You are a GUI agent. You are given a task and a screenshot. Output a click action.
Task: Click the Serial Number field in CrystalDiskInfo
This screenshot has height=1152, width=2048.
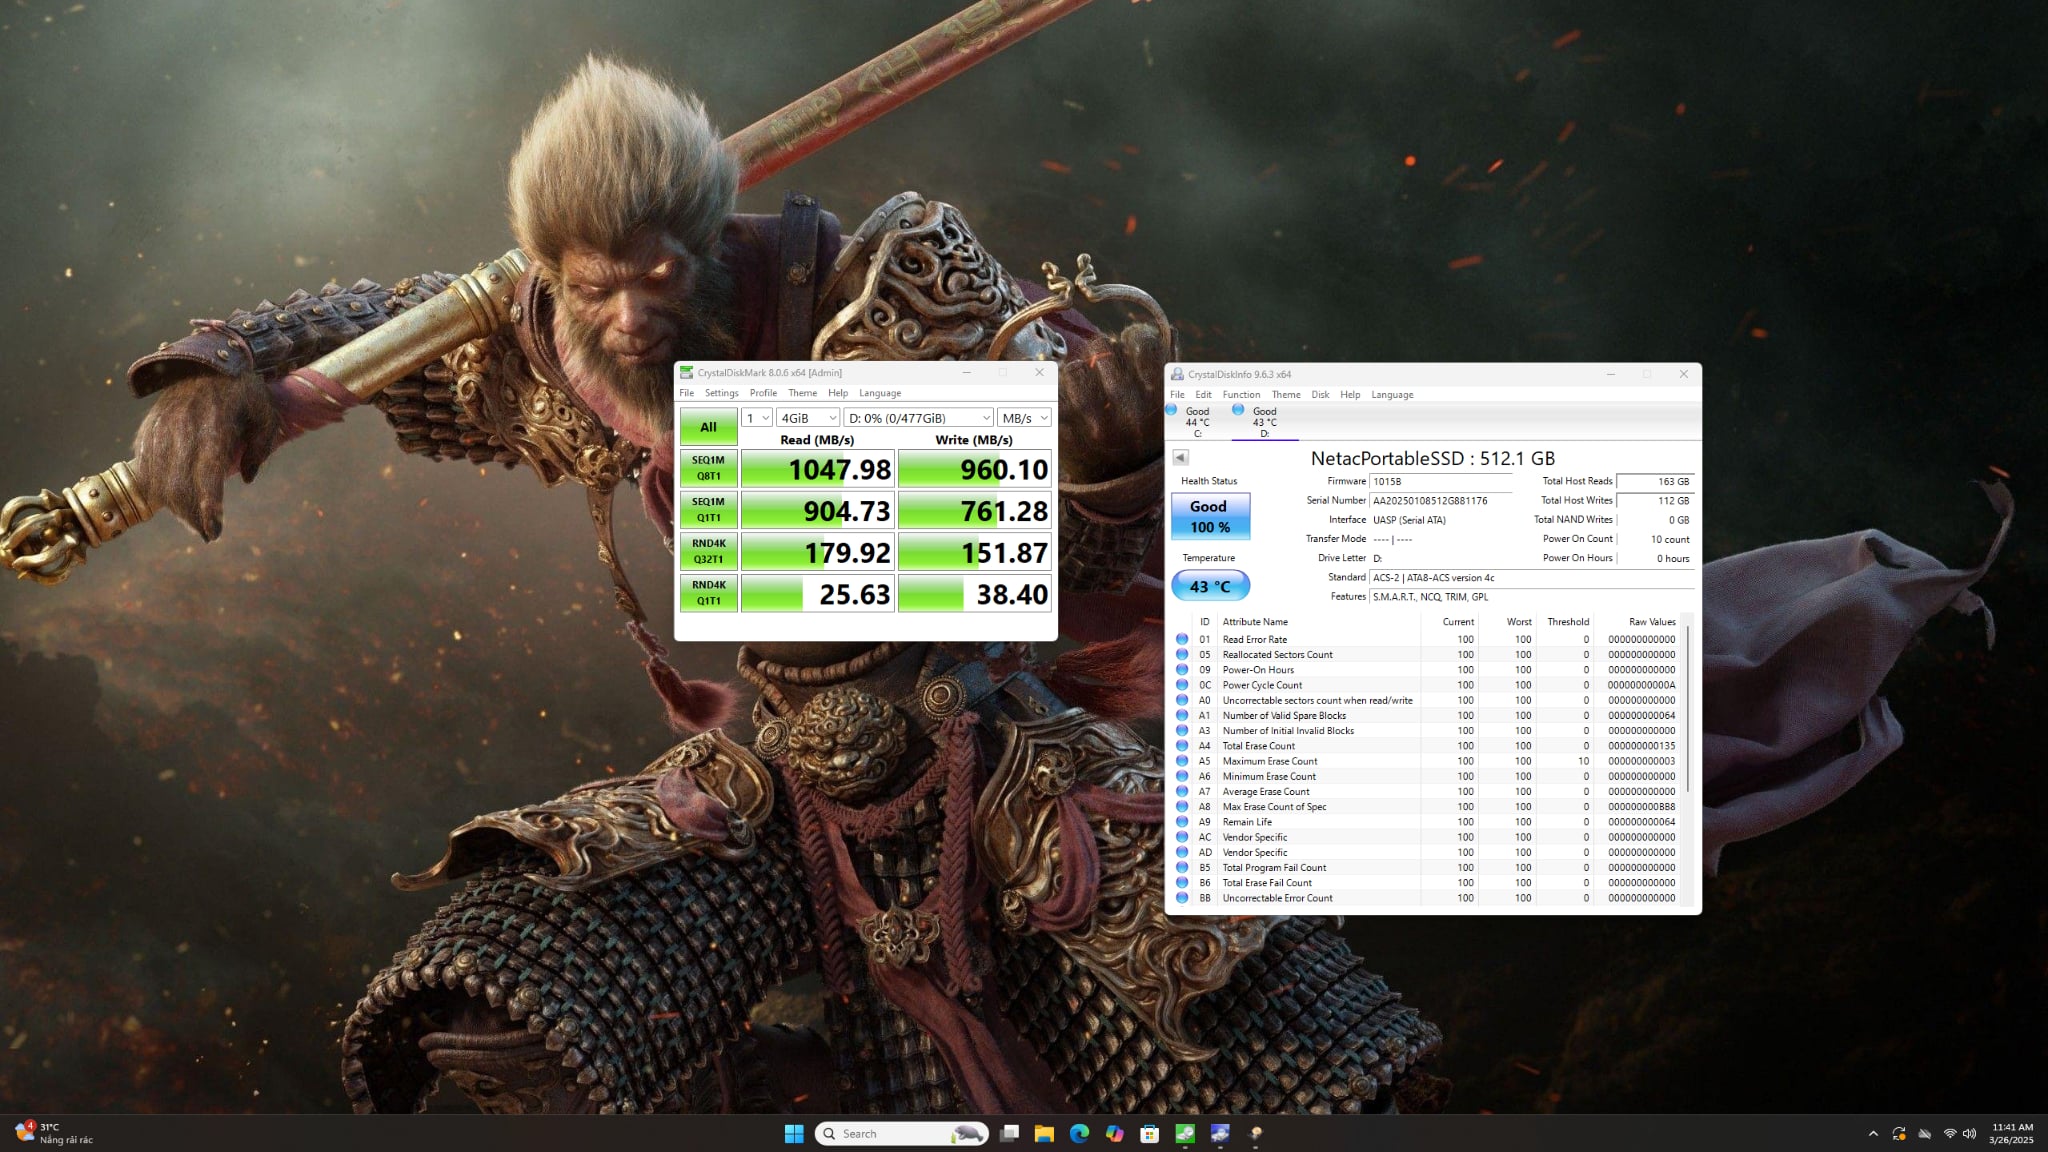coord(1440,500)
